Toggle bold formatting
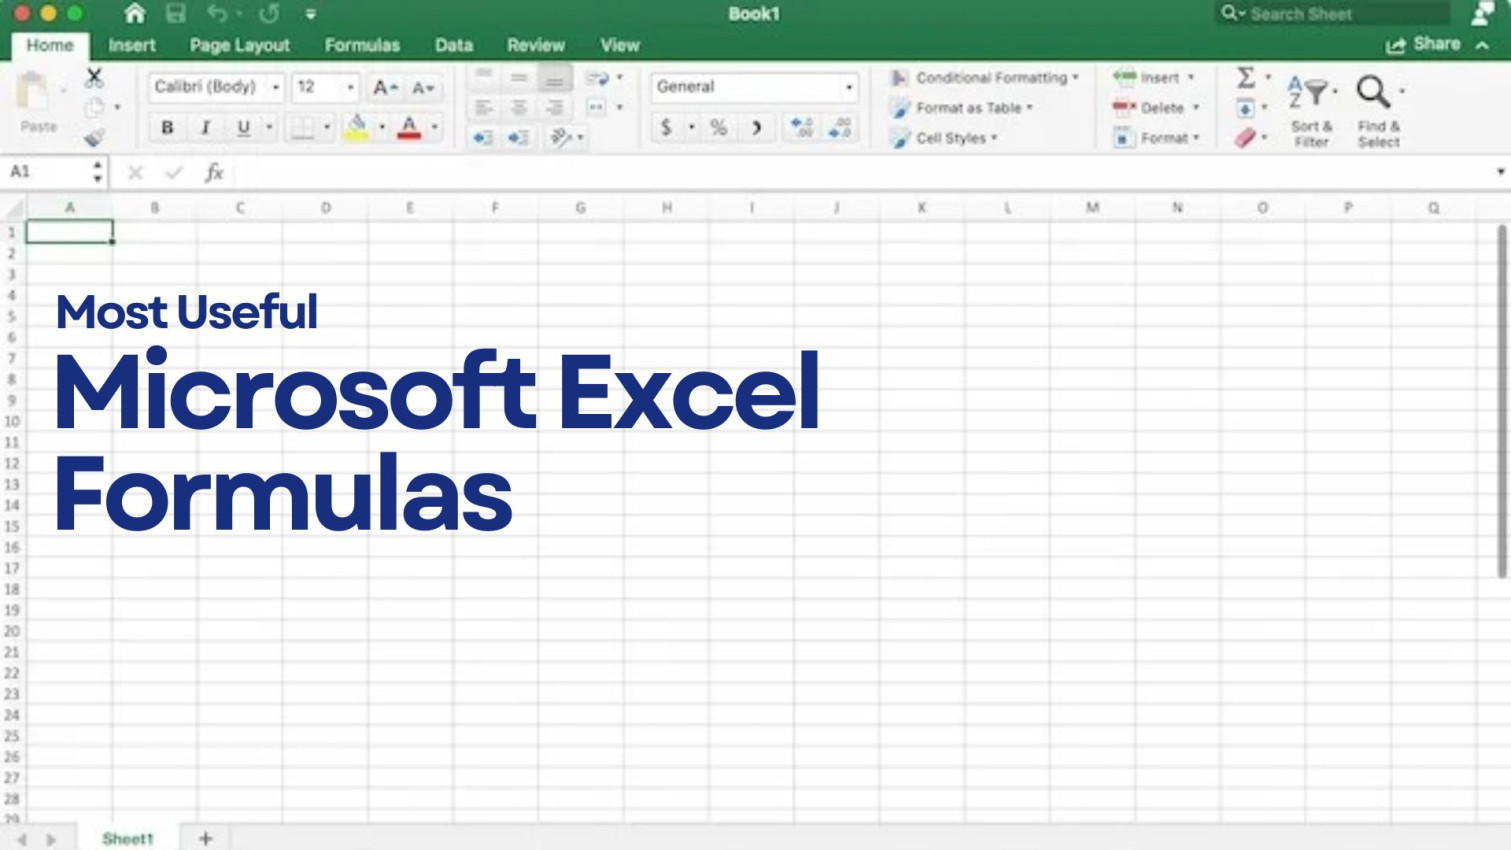Screen dimensions: 1511x850 [166, 127]
